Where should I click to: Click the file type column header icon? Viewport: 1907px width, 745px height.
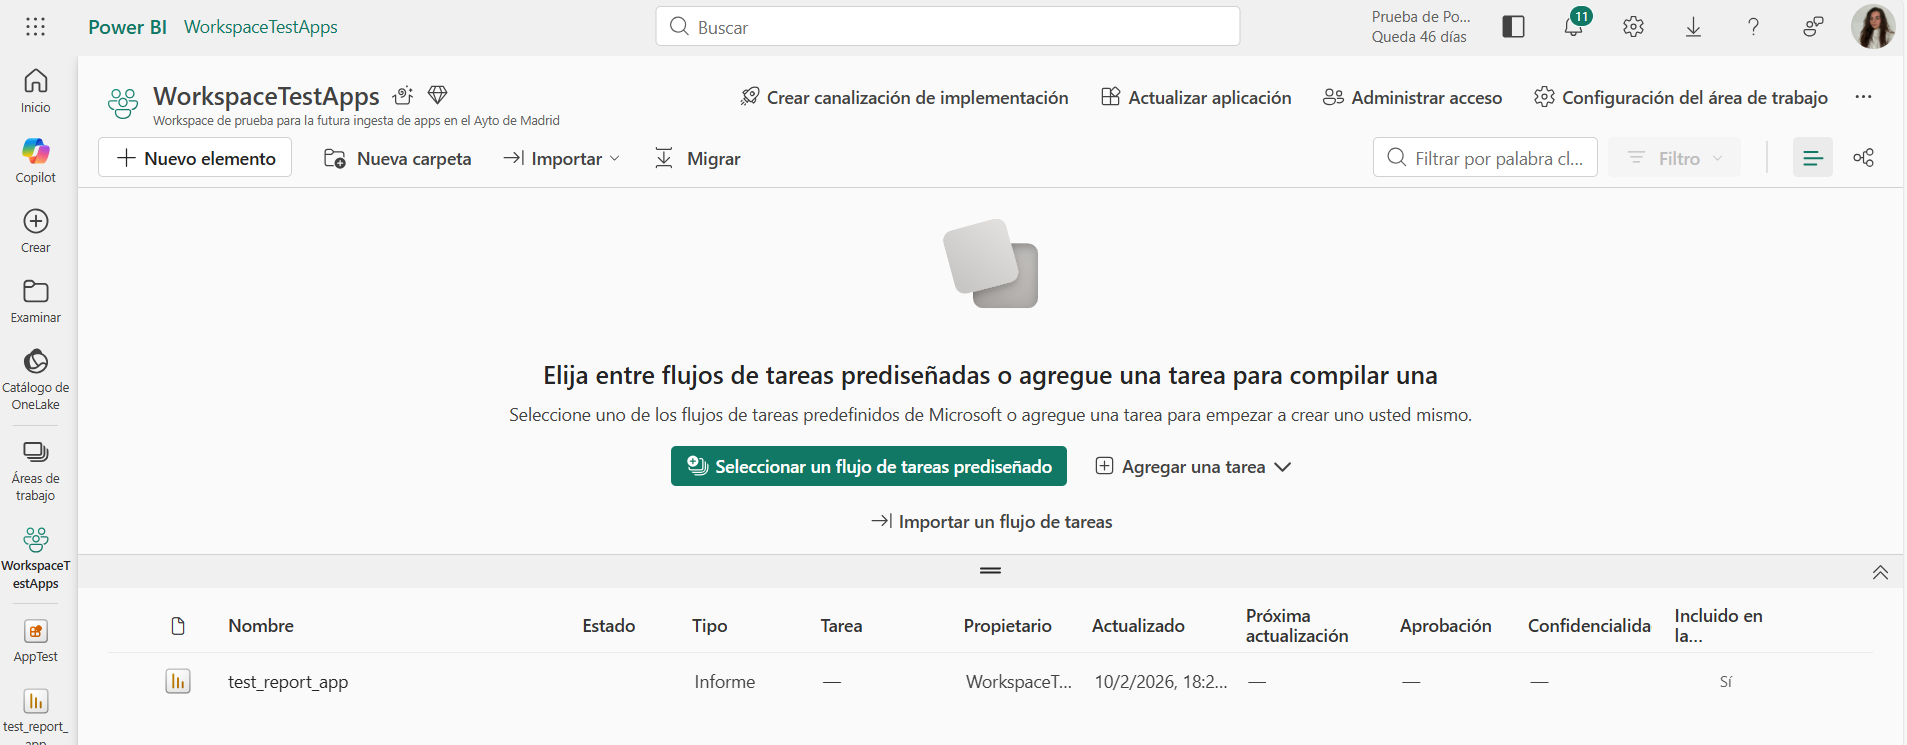pos(178,626)
